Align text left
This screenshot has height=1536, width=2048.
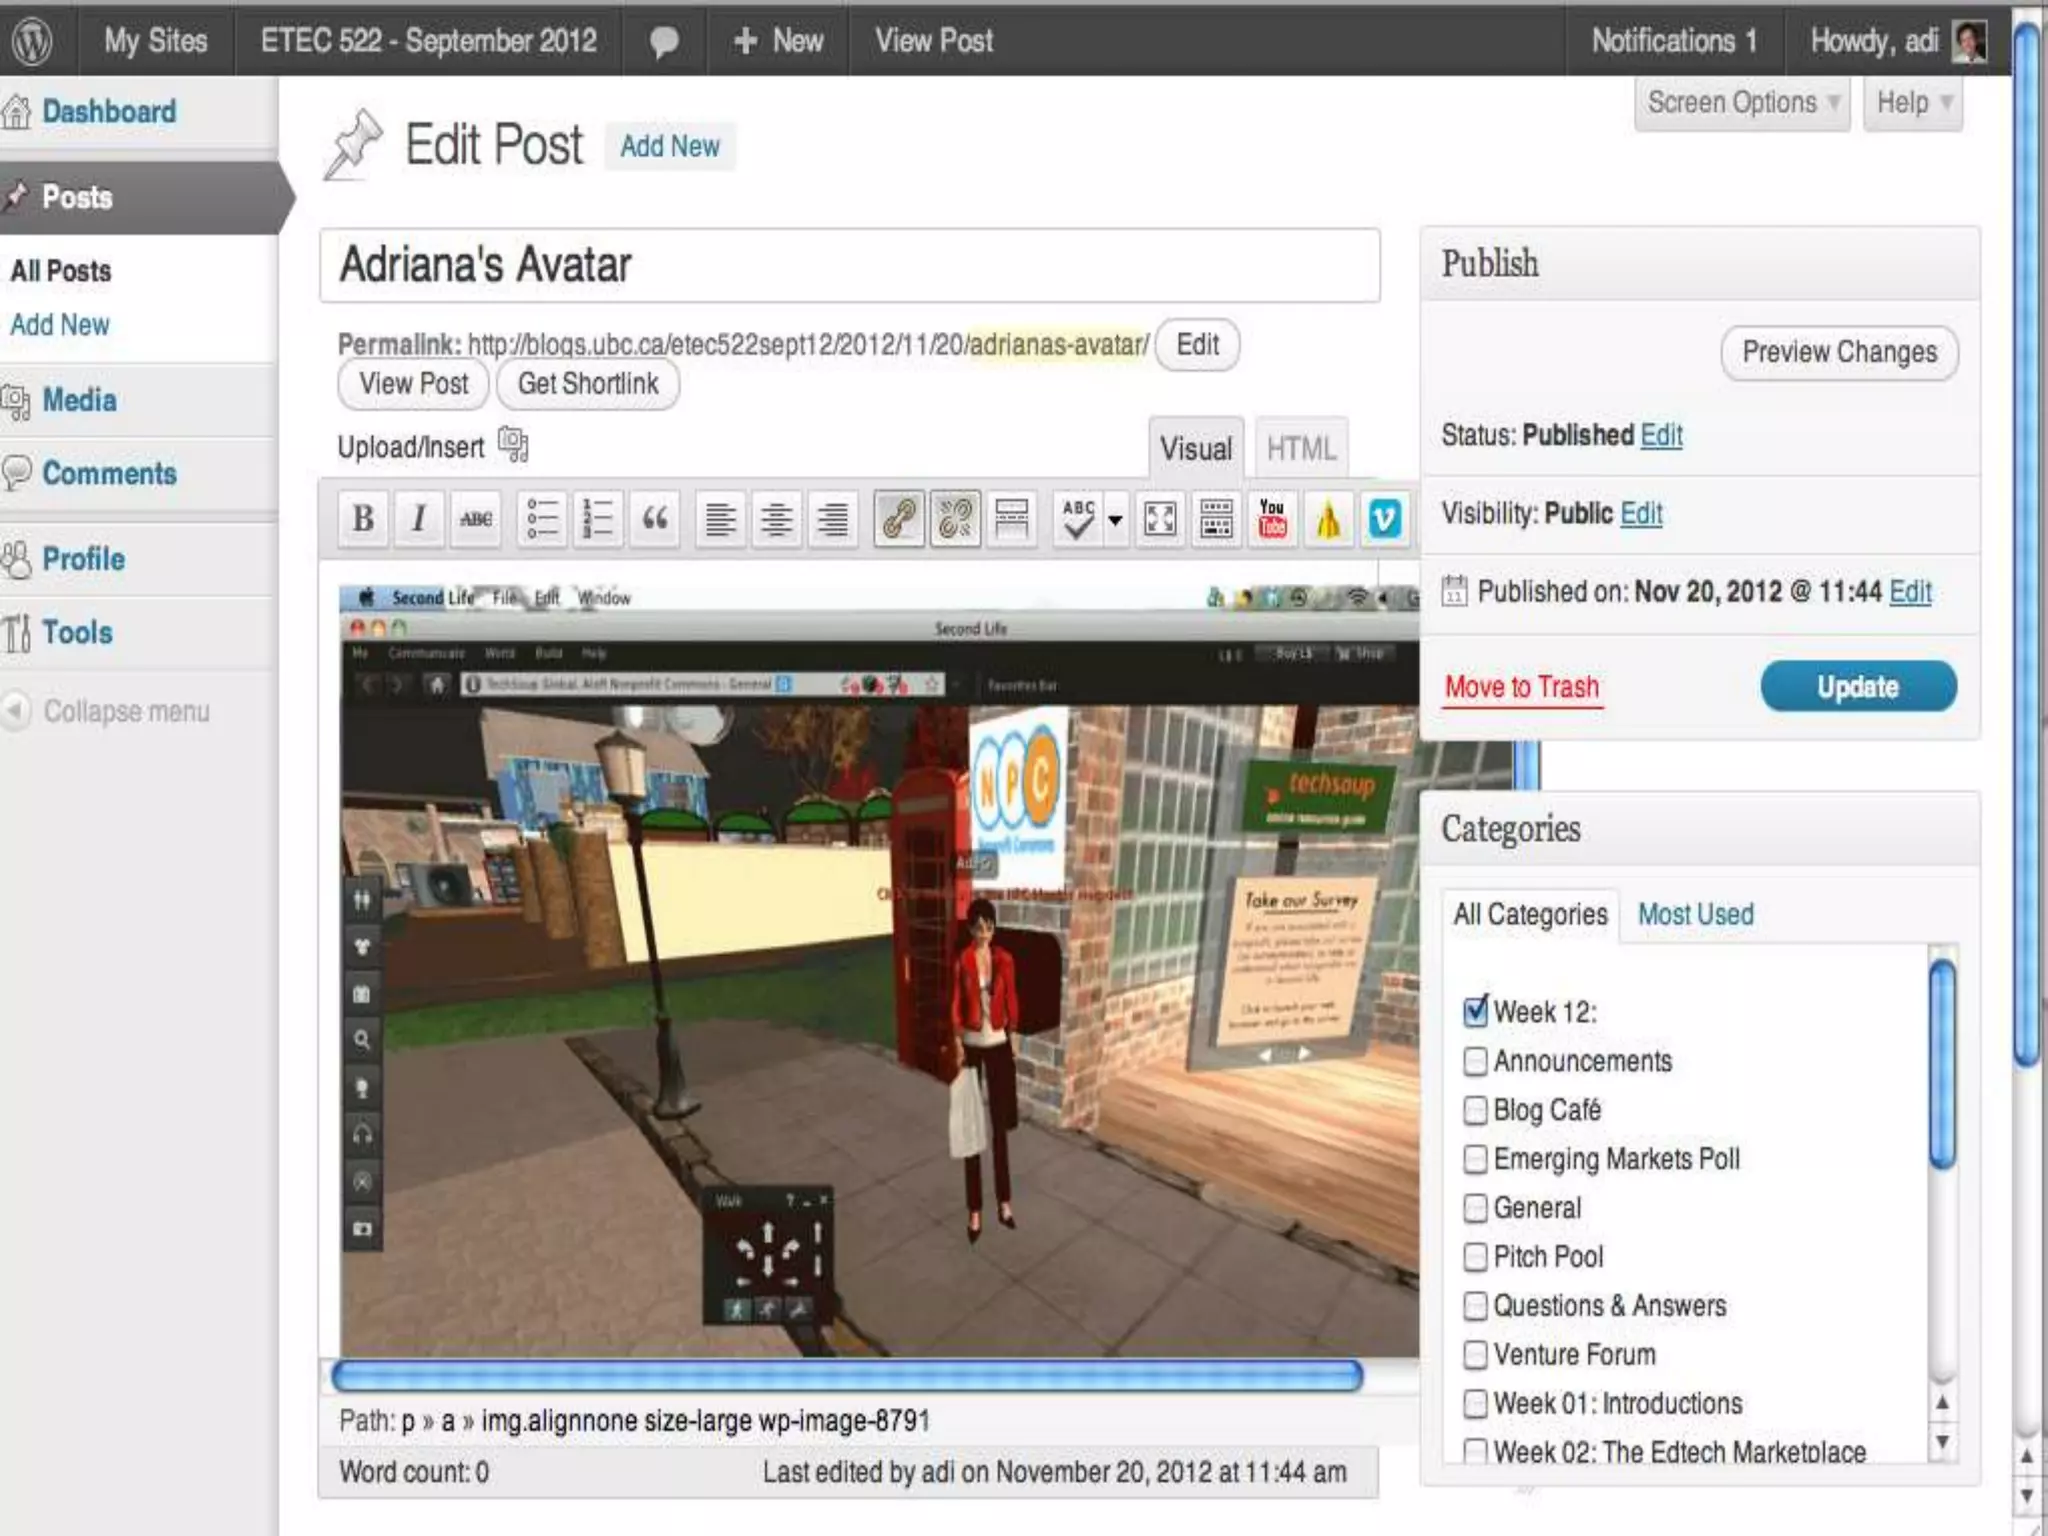pos(720,518)
